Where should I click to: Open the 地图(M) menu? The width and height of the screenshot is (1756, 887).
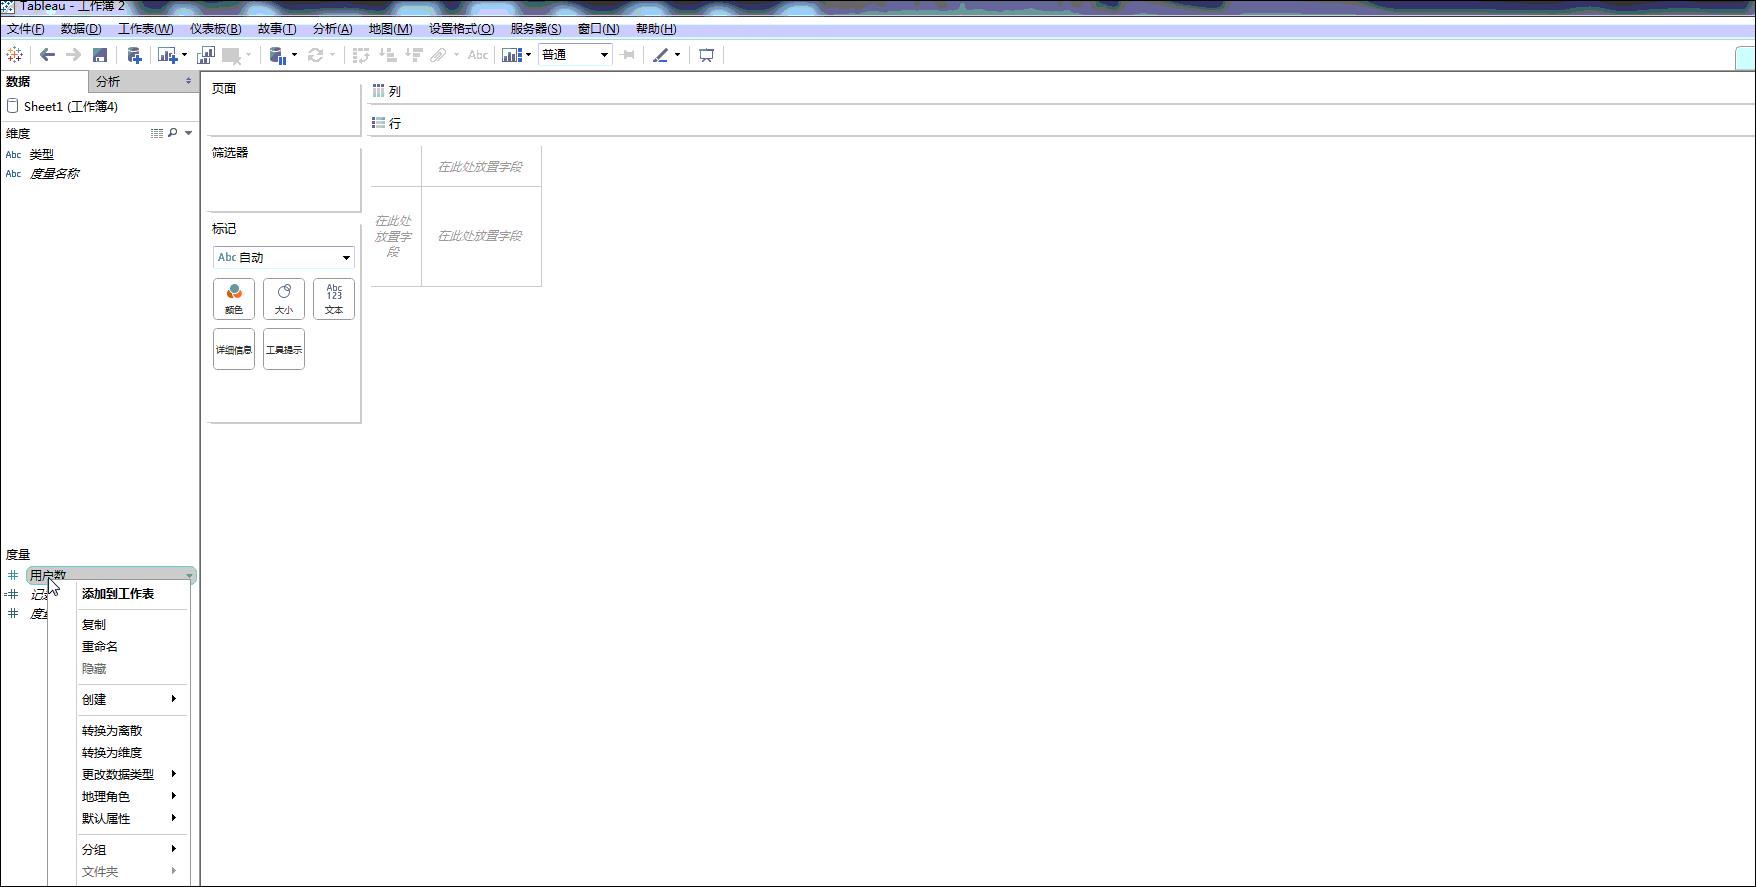[390, 29]
